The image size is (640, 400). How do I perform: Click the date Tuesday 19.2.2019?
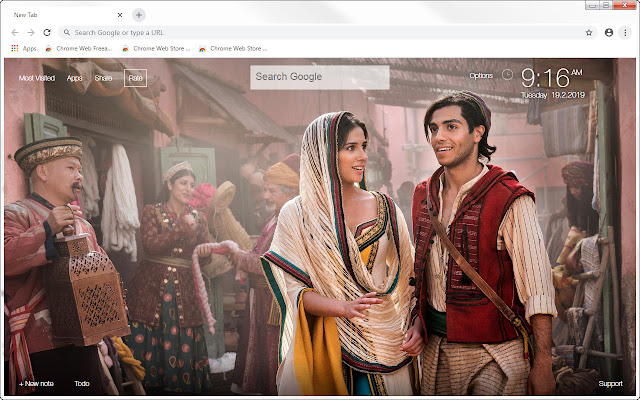(553, 95)
